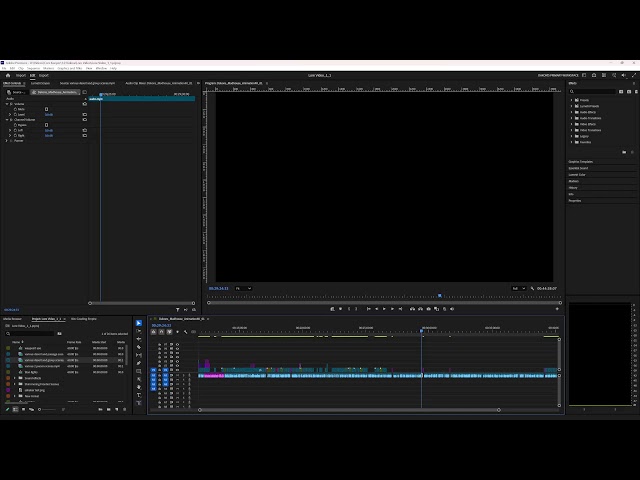Image resolution: width=640 pixels, height=480 pixels.
Task: Toggle Project writable pencil icon
Action: click(7, 409)
